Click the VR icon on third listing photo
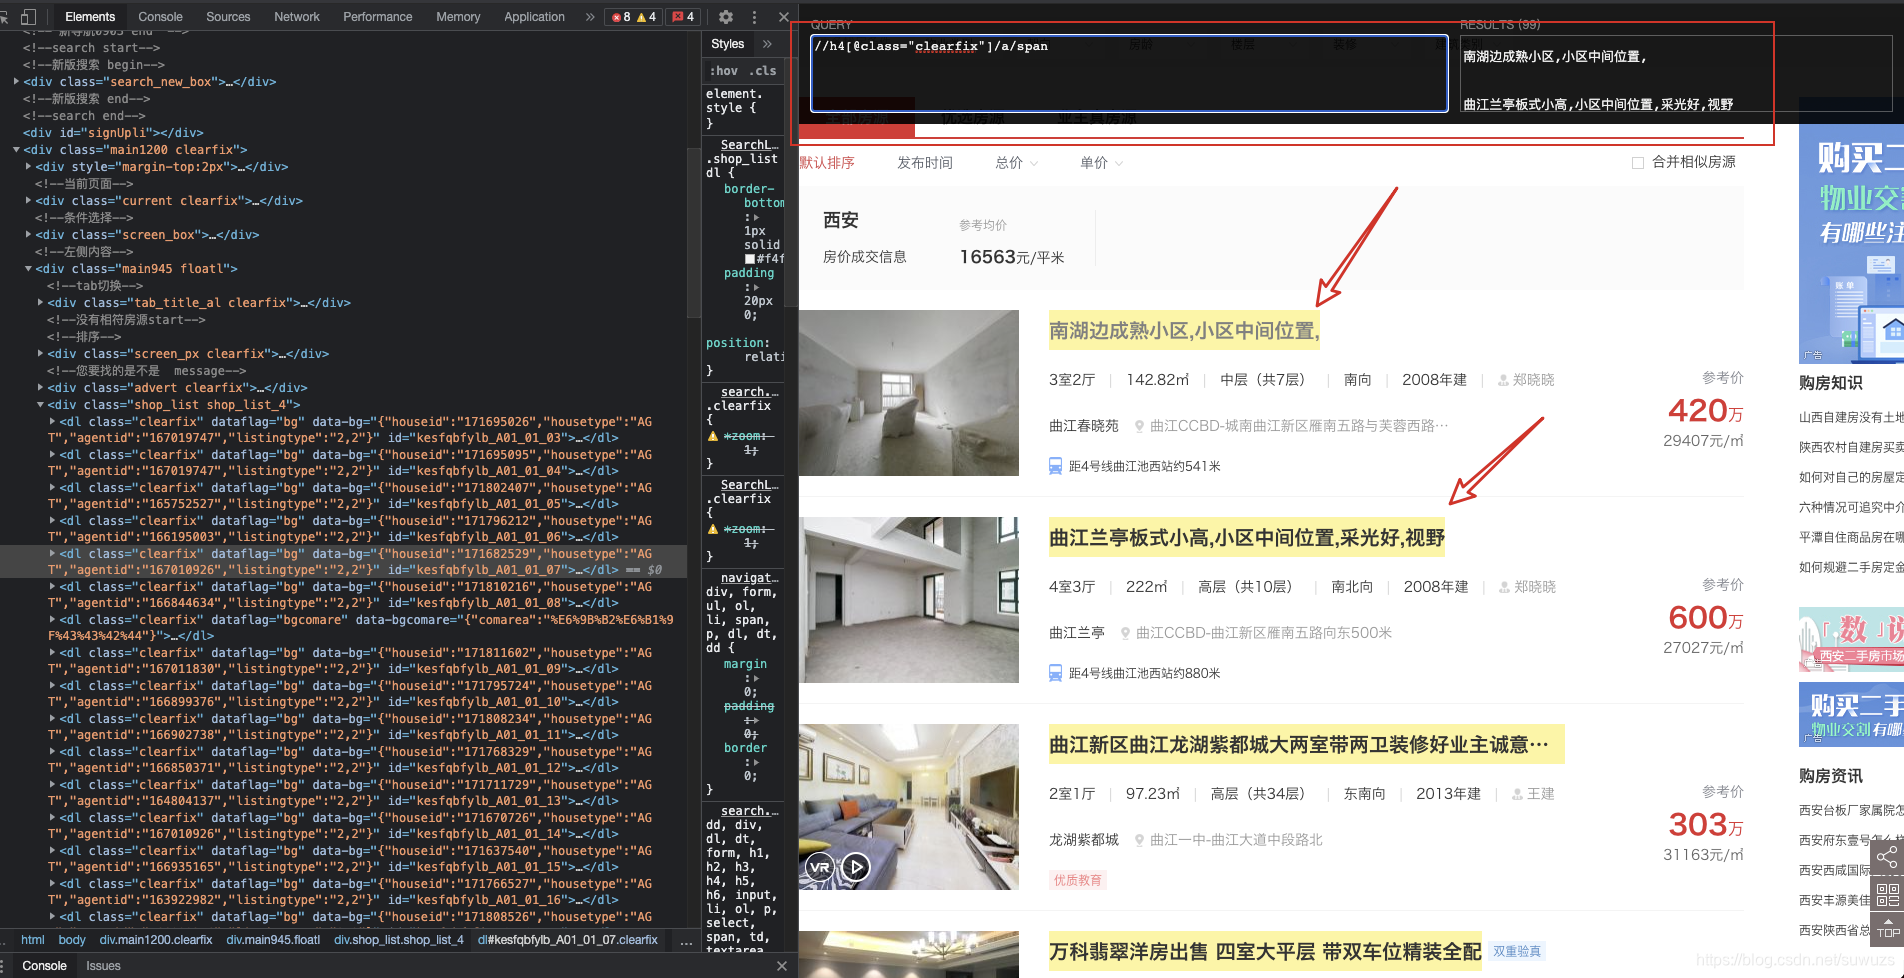Image resolution: width=1904 pixels, height=978 pixels. (x=820, y=867)
